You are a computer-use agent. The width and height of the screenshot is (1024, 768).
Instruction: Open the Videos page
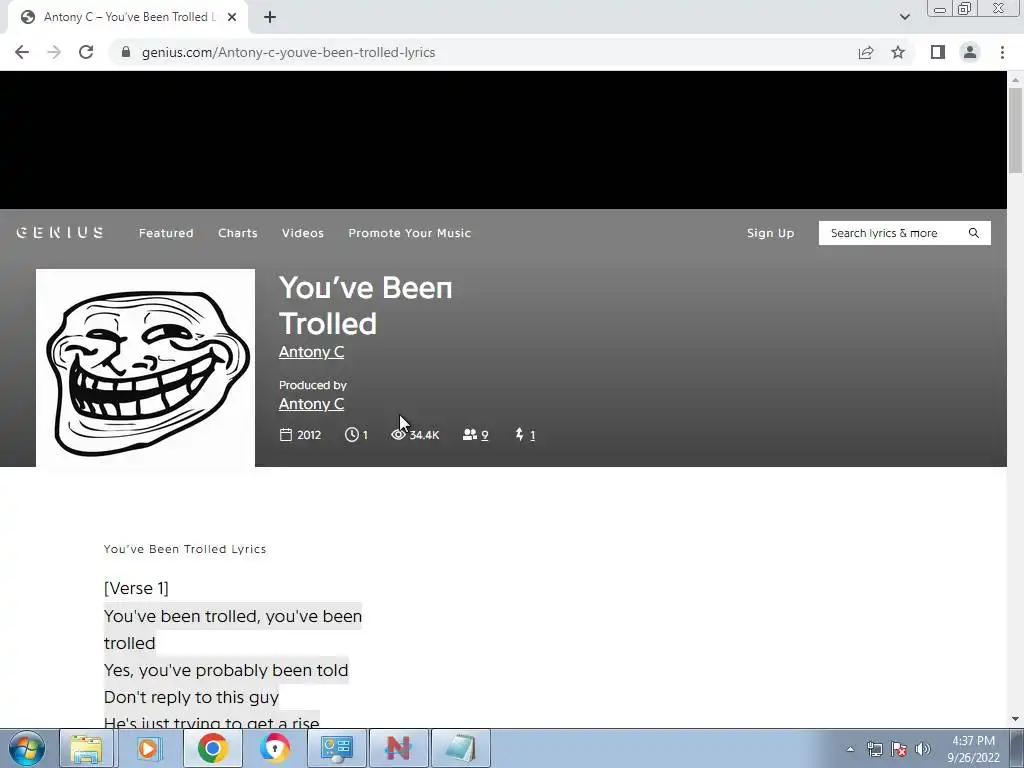pos(302,233)
